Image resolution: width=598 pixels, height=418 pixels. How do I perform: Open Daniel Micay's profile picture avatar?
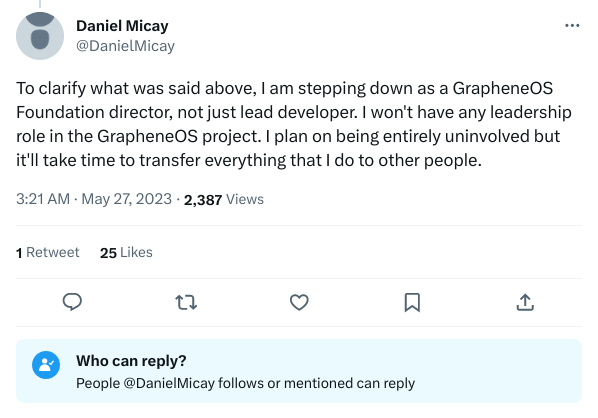[x=40, y=36]
